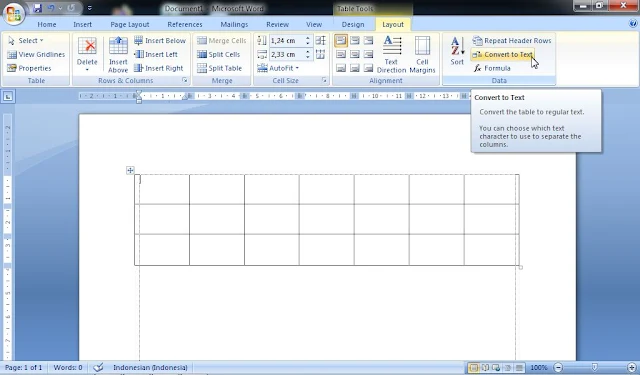Screen dimensions: 640x375
Task: Click Insert Left column
Action: (x=156, y=54)
